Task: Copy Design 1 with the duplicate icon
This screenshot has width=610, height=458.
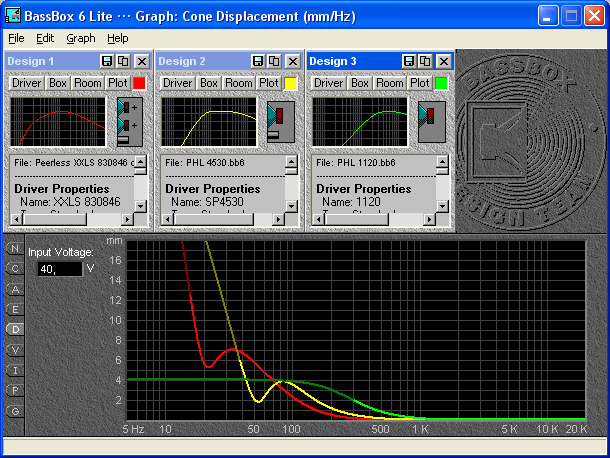Action: pyautogui.click(x=123, y=61)
